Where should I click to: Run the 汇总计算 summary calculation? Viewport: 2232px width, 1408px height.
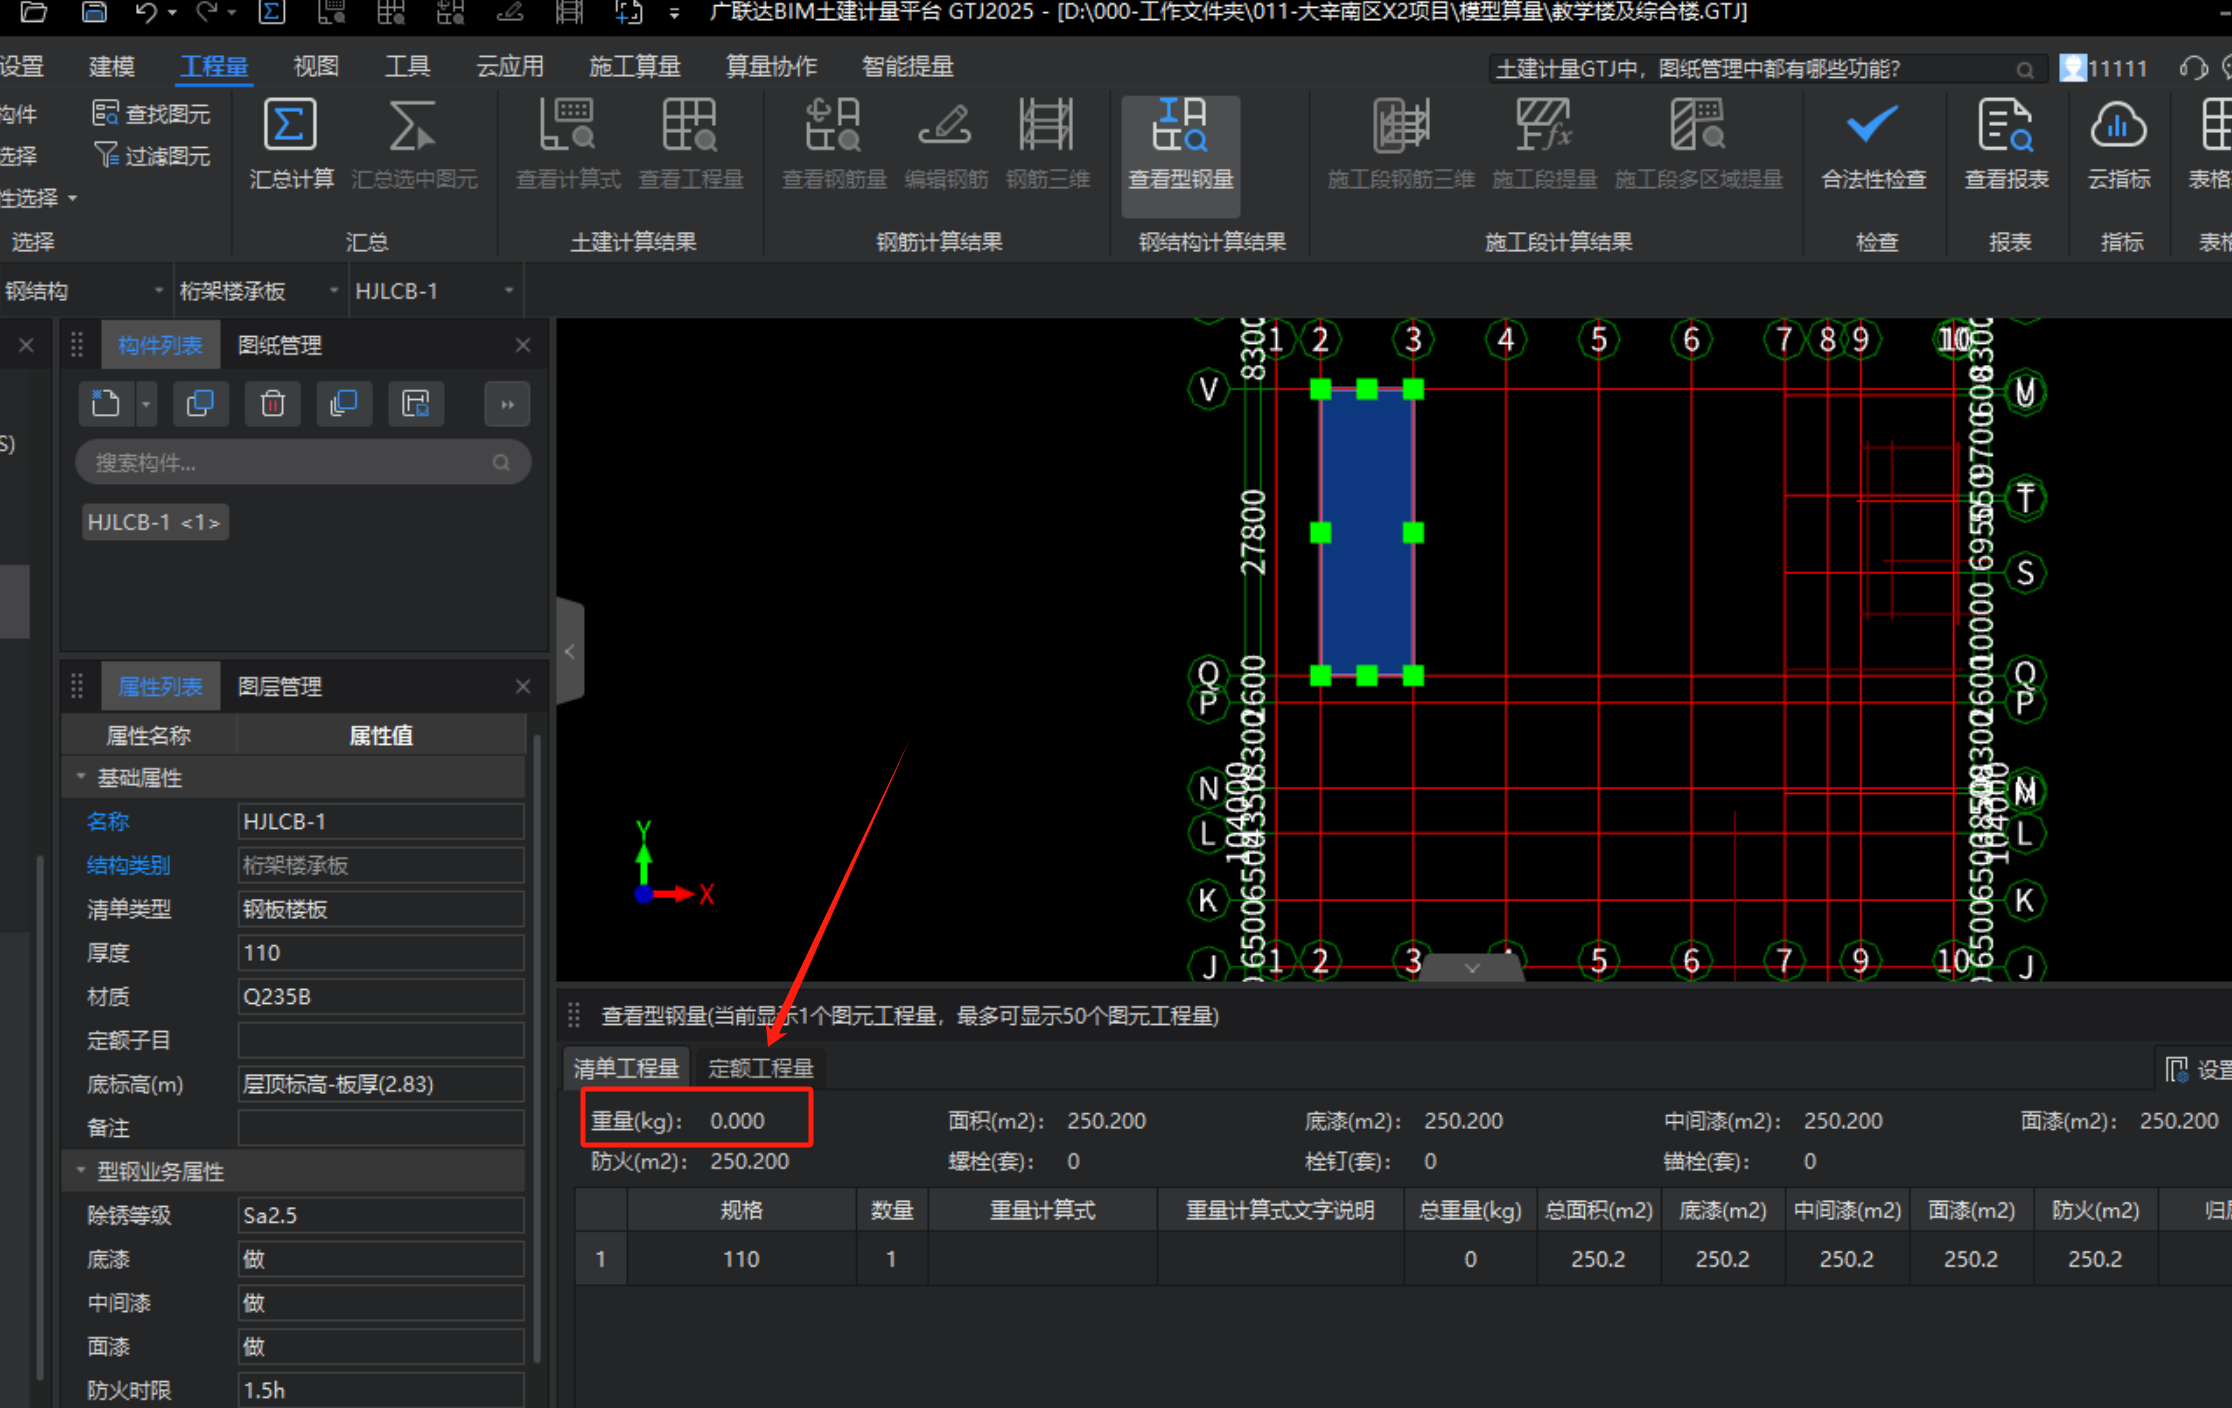click(290, 145)
